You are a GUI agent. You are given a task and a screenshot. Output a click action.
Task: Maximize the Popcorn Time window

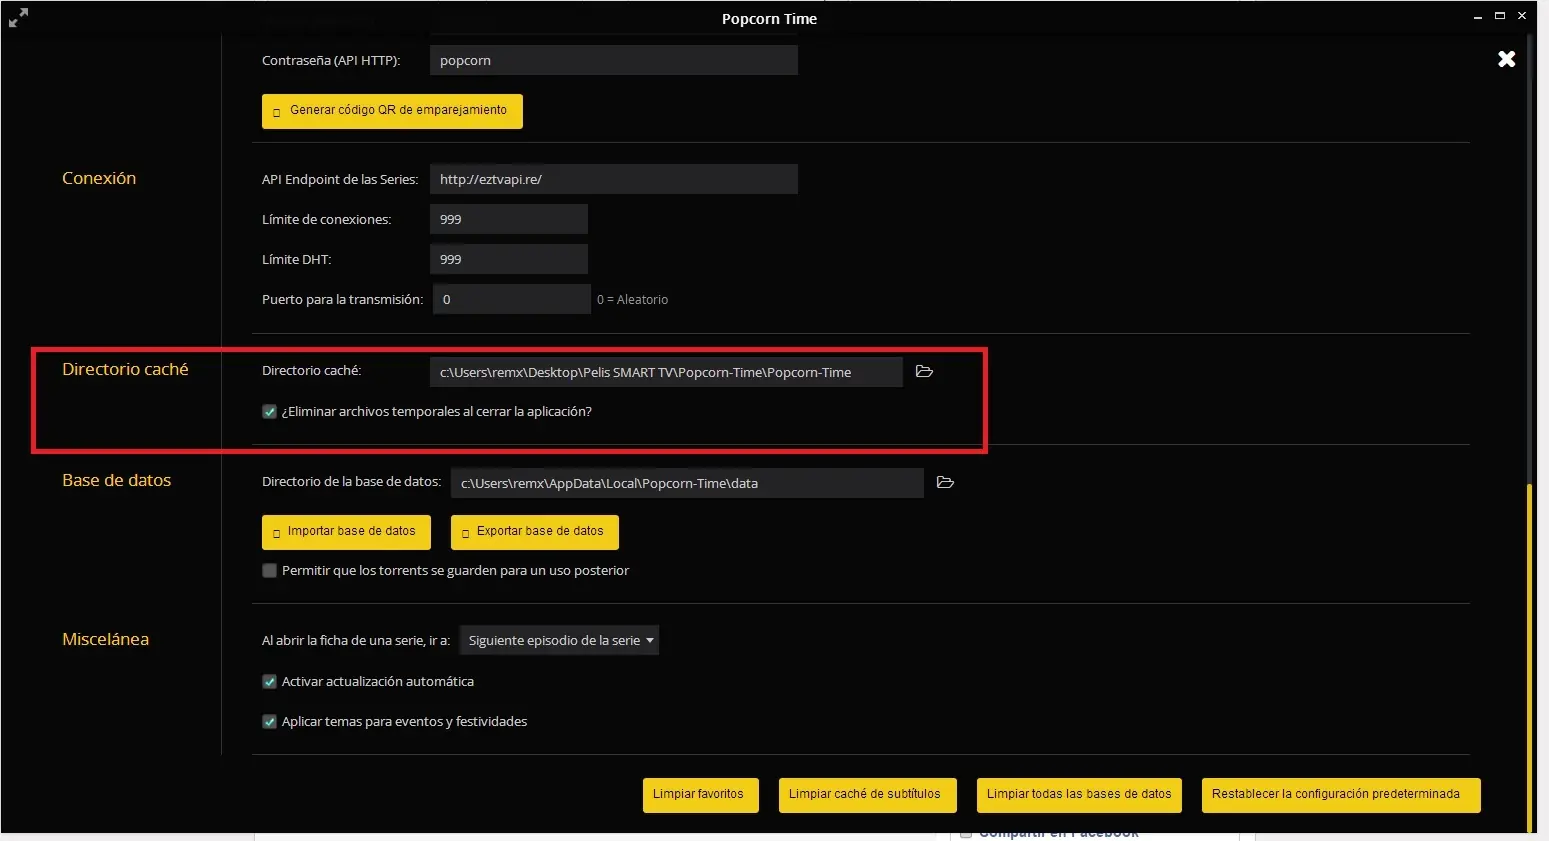point(1499,16)
